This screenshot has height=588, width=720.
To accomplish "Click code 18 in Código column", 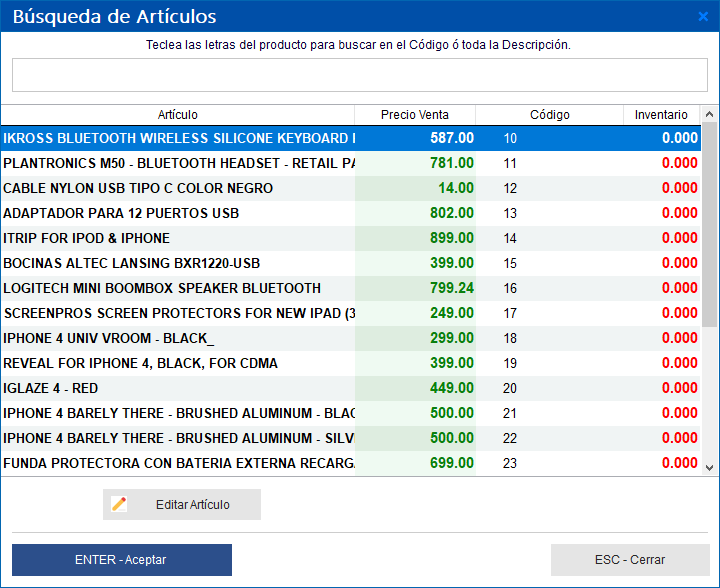I will 510,339.
